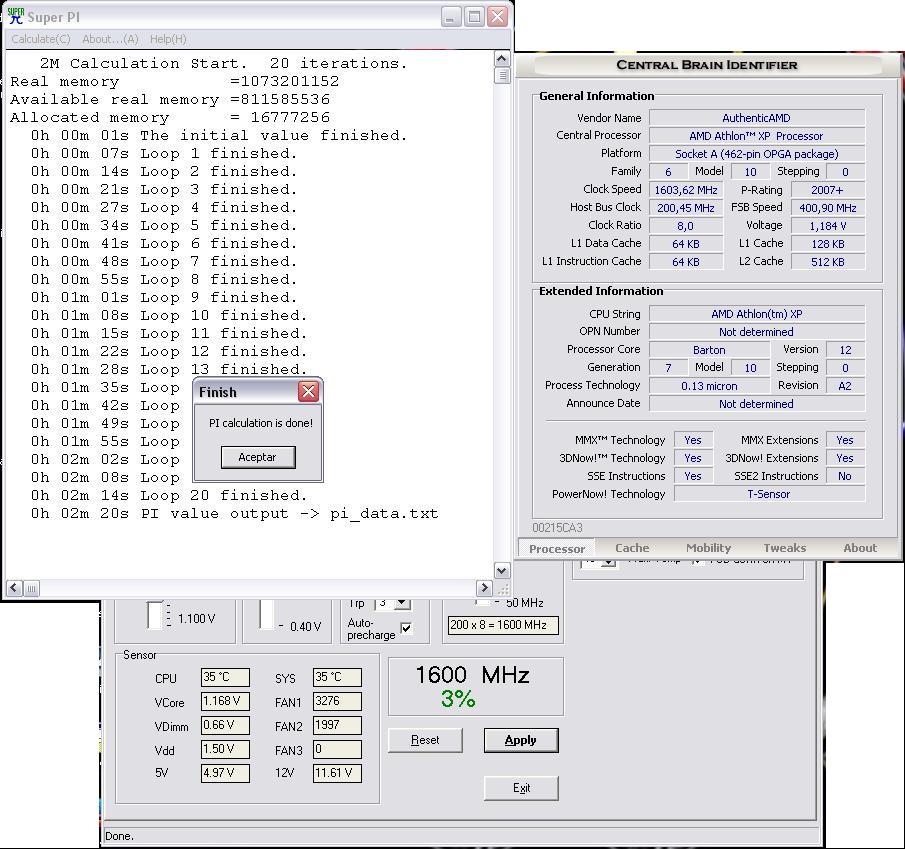Click the vertical scrollbar up arrow in Super PI
The height and width of the screenshot is (849, 905).
502,59
